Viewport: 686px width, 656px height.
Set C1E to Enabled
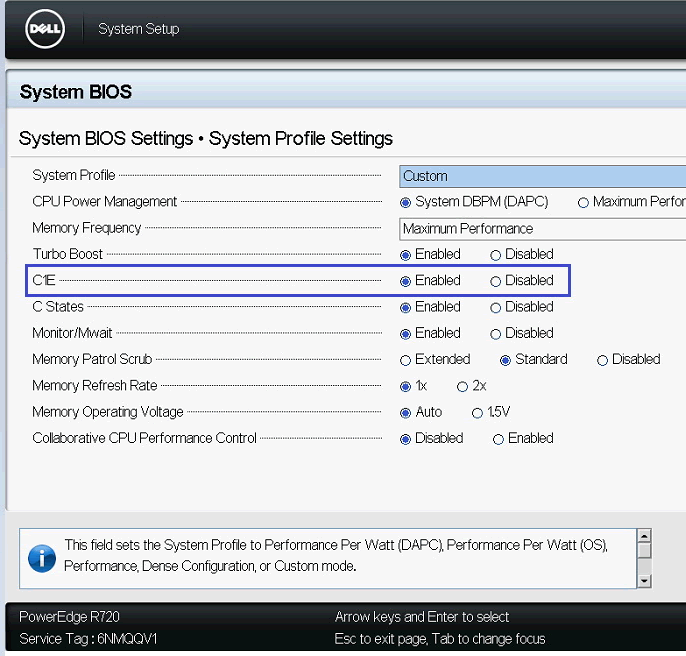[406, 281]
